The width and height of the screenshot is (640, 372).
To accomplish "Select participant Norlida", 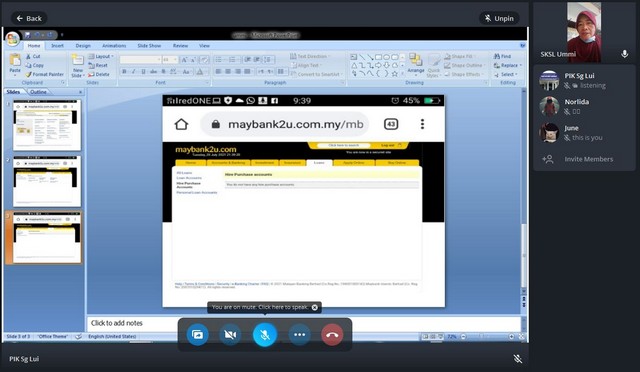I will pyautogui.click(x=584, y=106).
